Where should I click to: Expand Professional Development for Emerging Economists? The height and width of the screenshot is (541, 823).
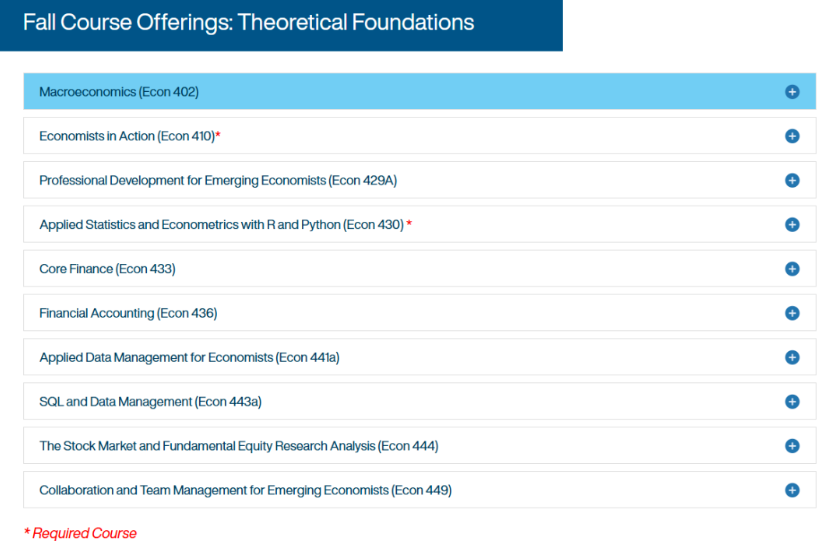218,181
